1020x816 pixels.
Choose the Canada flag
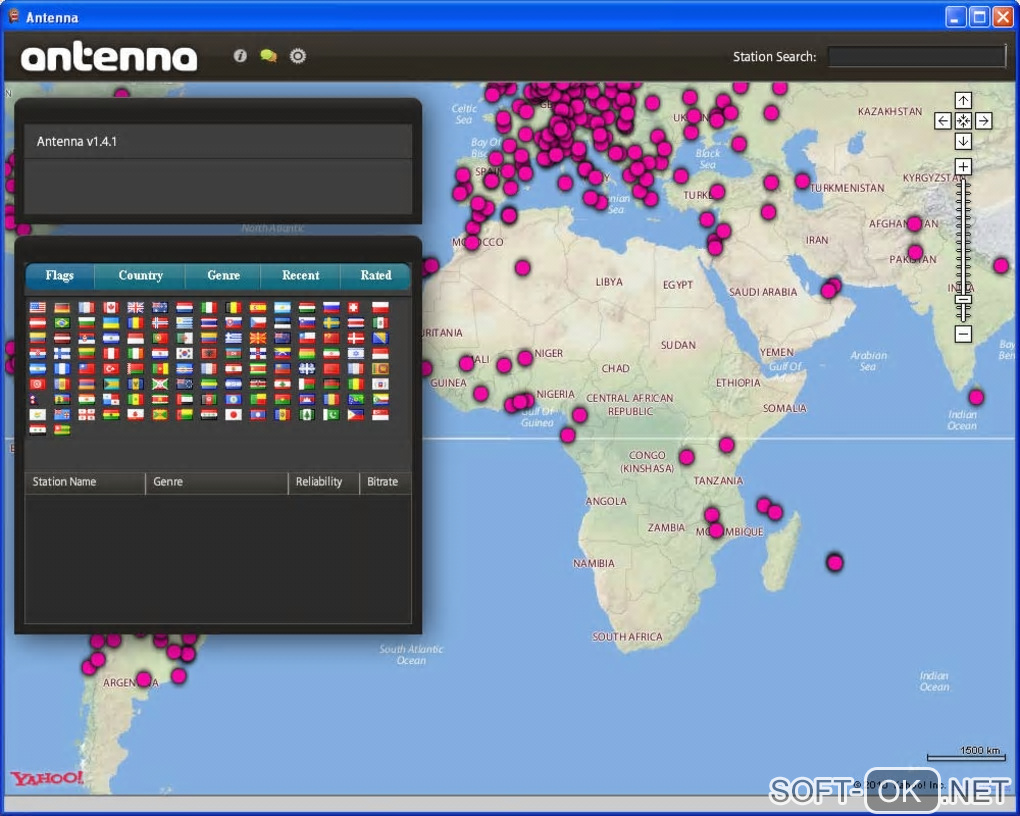point(111,308)
